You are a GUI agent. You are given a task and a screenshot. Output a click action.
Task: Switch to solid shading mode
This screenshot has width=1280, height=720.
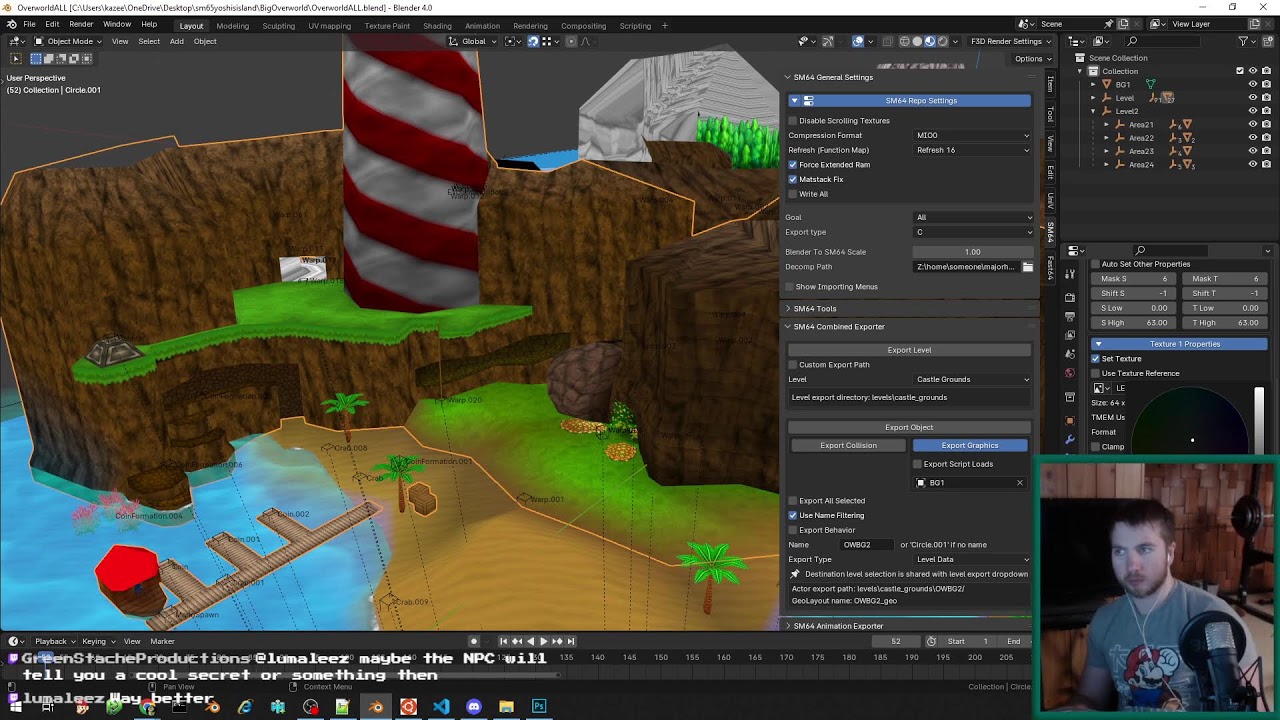917,41
